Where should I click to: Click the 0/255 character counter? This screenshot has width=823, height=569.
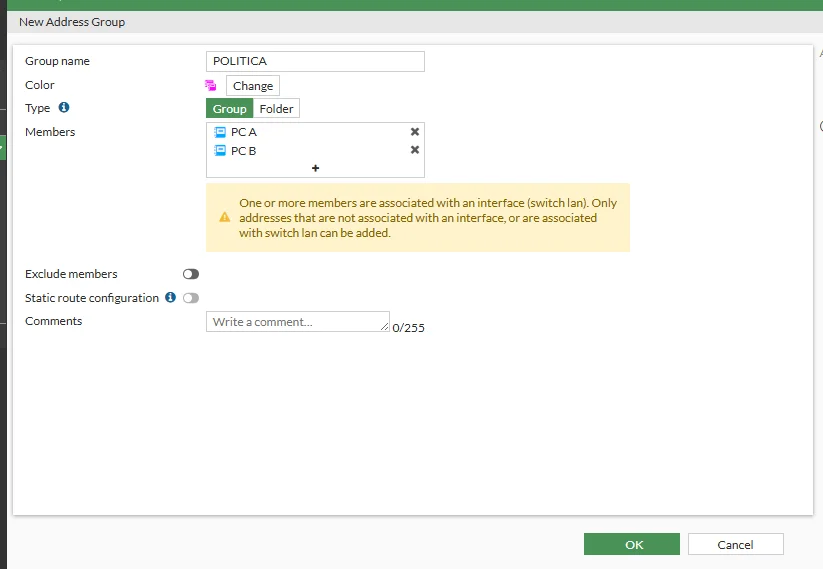pyautogui.click(x=408, y=328)
